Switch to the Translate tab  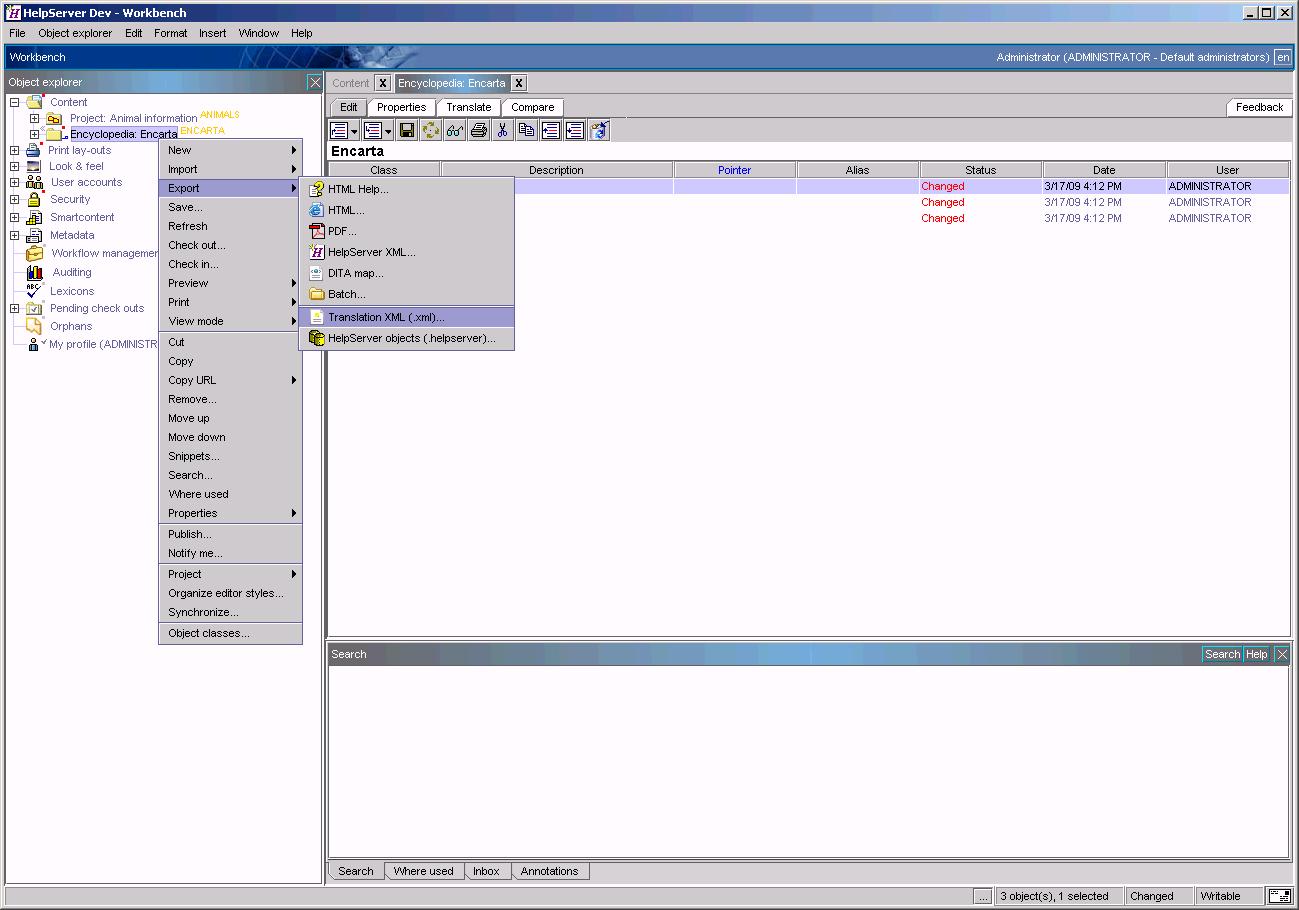[469, 107]
